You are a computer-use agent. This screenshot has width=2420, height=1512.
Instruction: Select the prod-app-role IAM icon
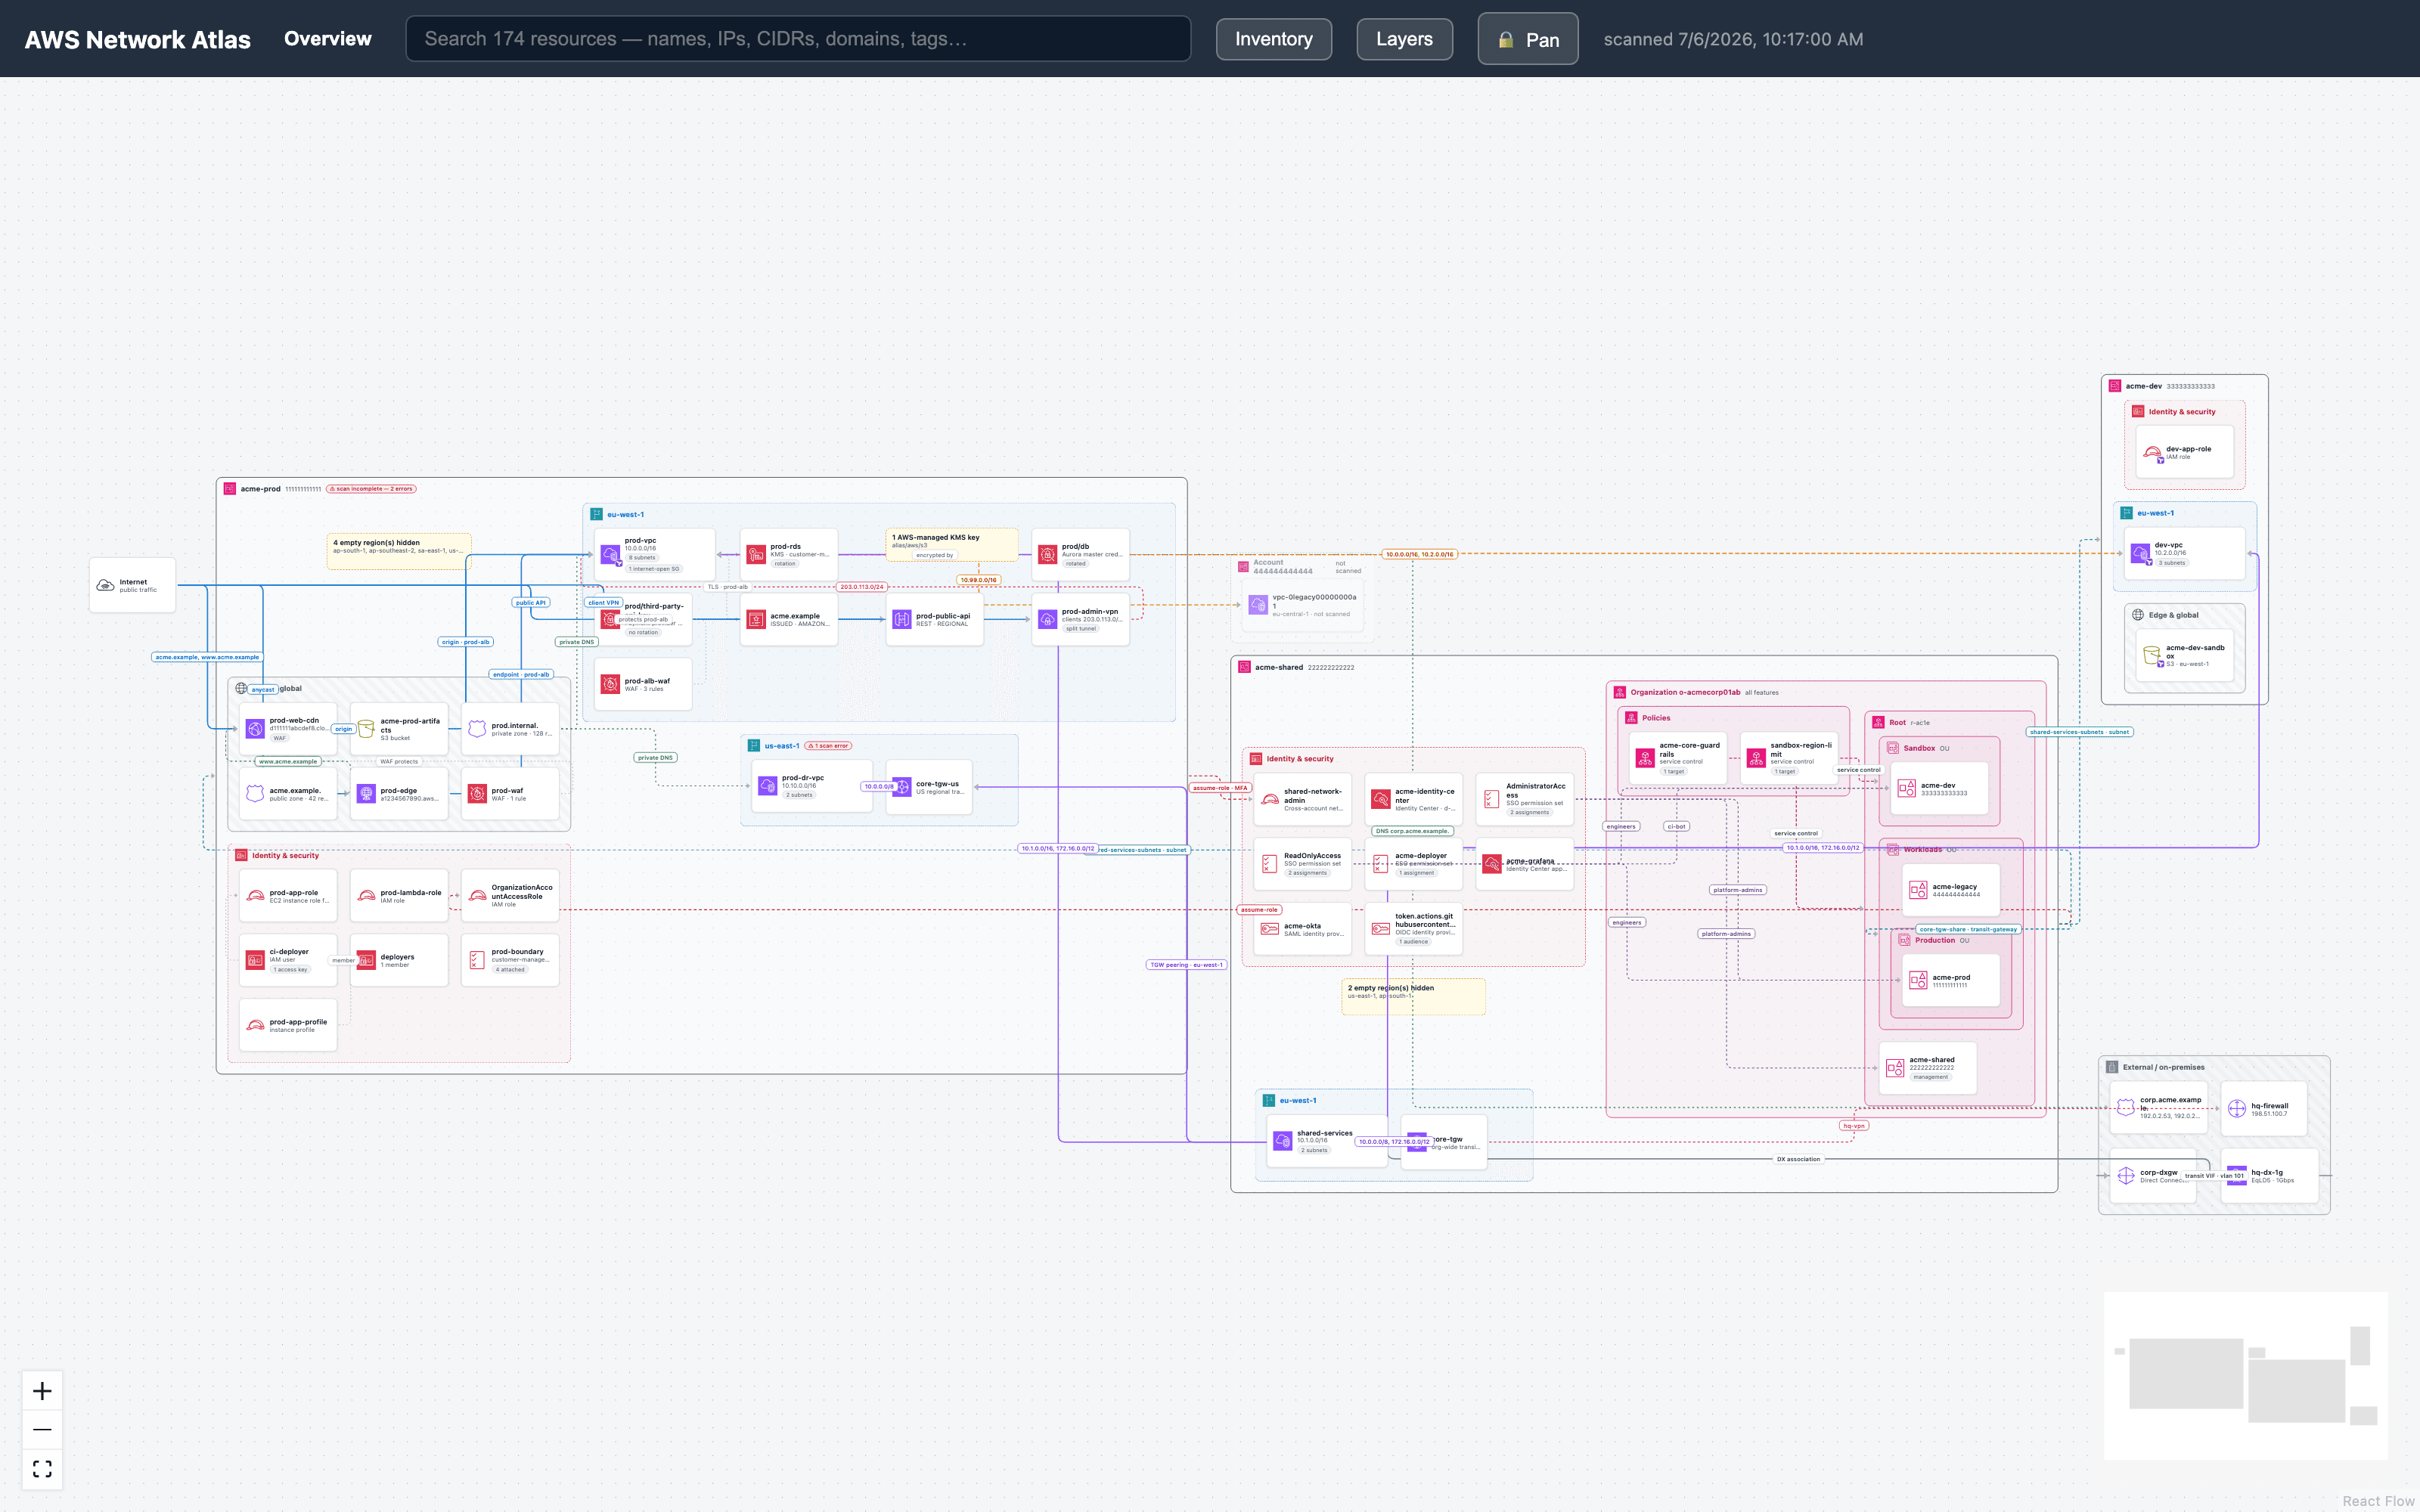tap(255, 895)
